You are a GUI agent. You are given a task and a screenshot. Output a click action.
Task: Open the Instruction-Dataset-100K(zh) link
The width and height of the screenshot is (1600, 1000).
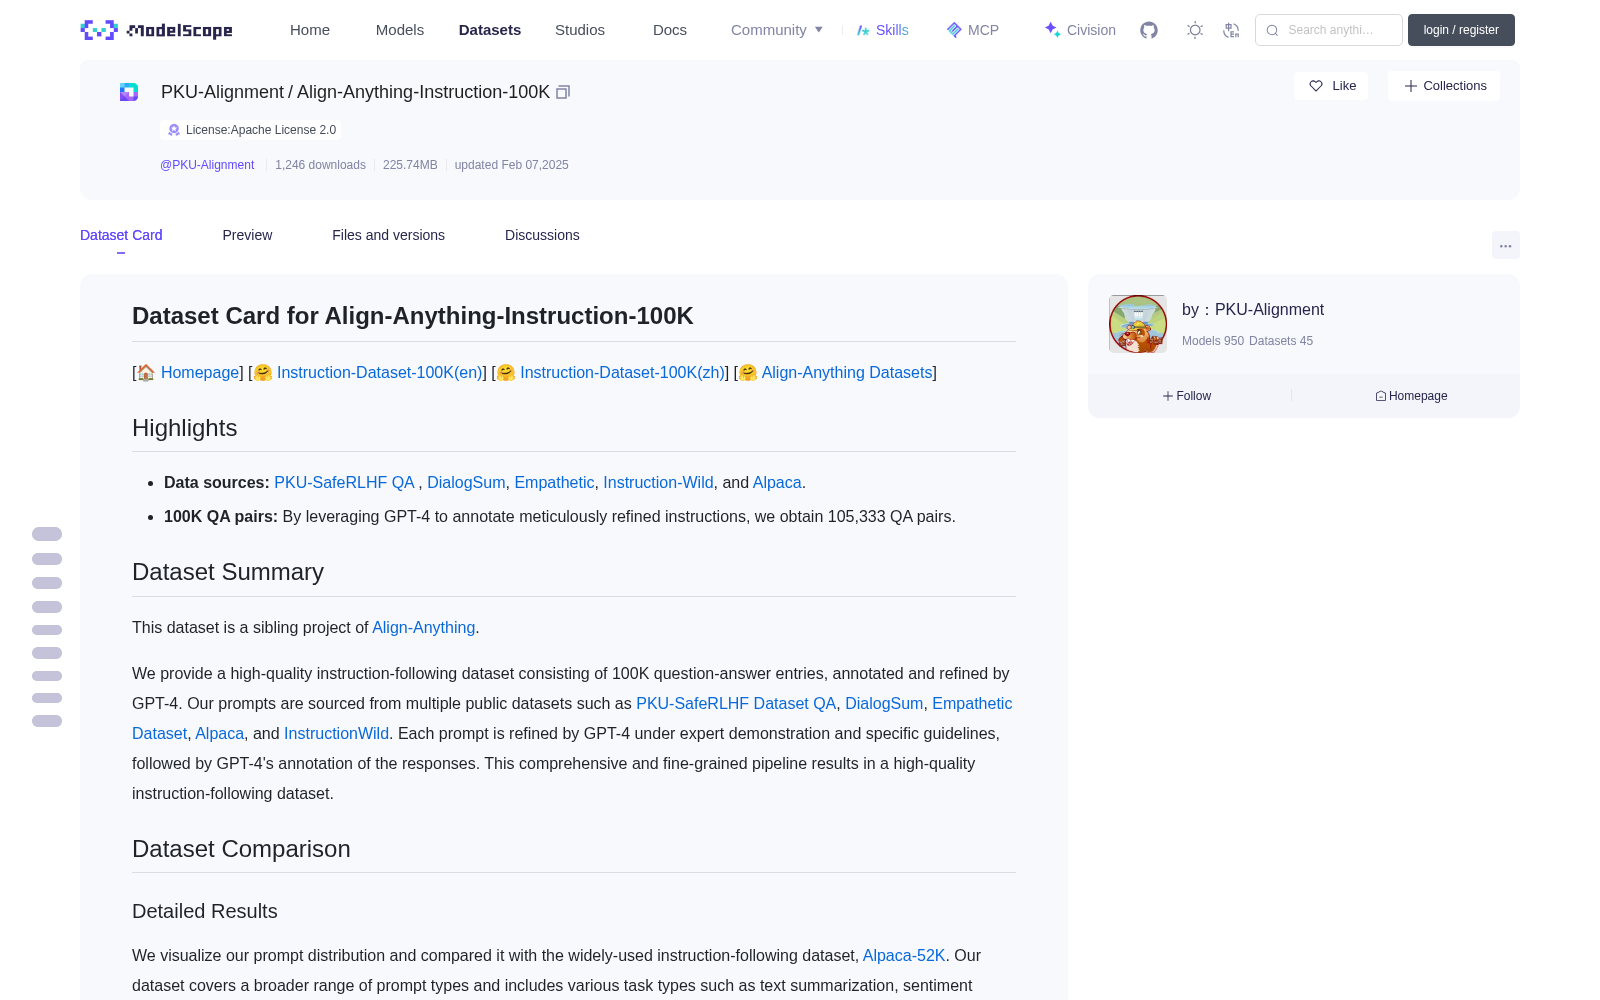point(622,373)
